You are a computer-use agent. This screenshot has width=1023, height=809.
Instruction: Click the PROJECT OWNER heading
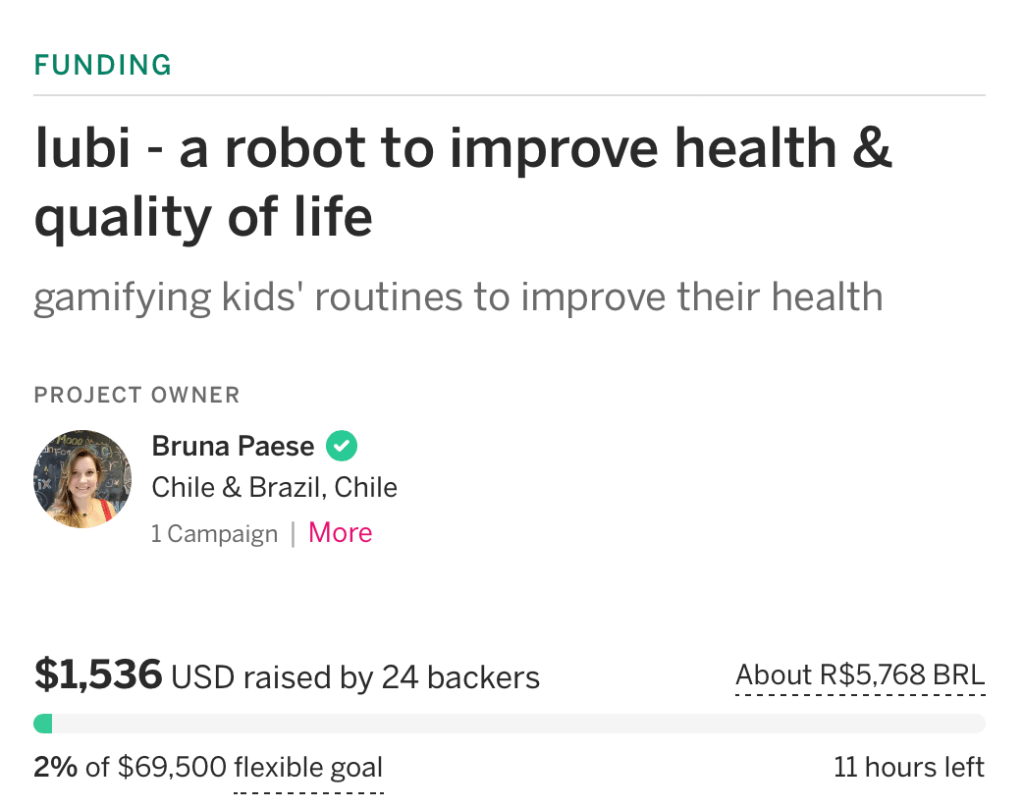pyautogui.click(x=137, y=395)
